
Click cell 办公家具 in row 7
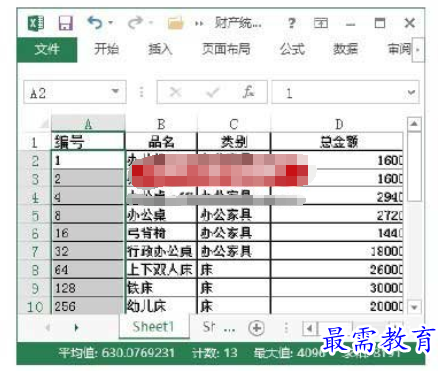(x=234, y=251)
